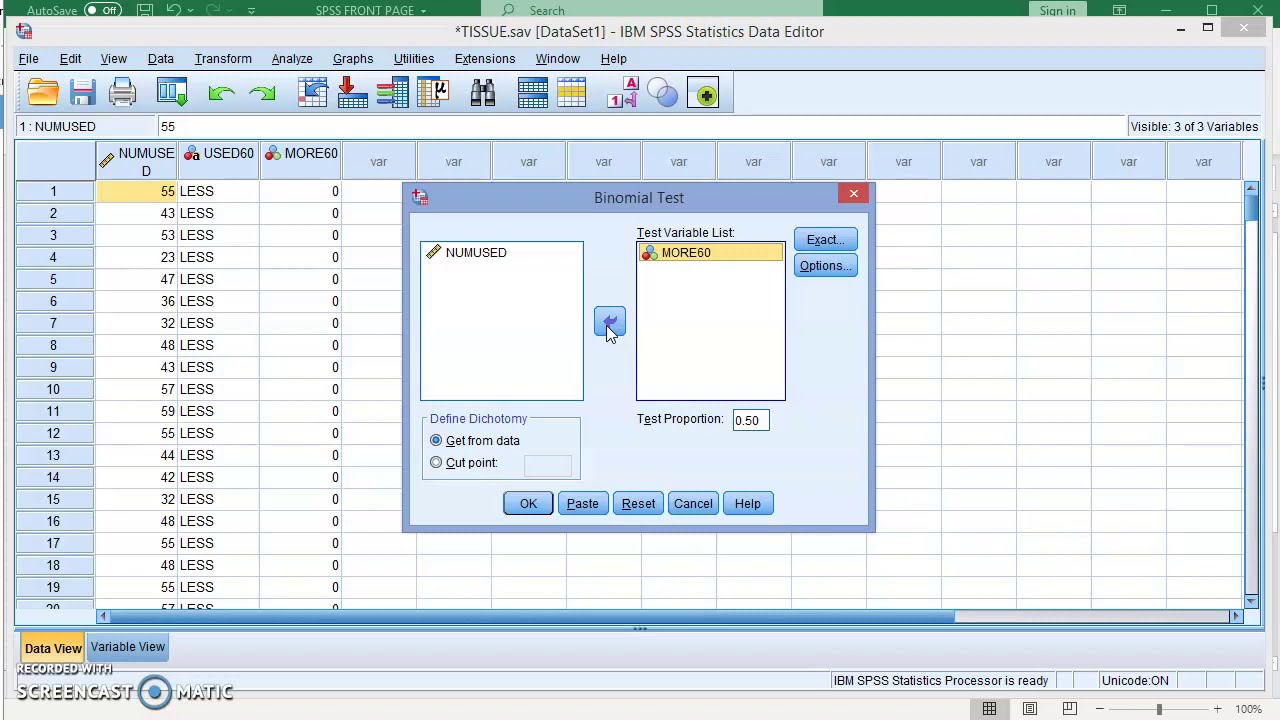Open Exact... test settings
This screenshot has width=1280, height=720.
click(825, 240)
